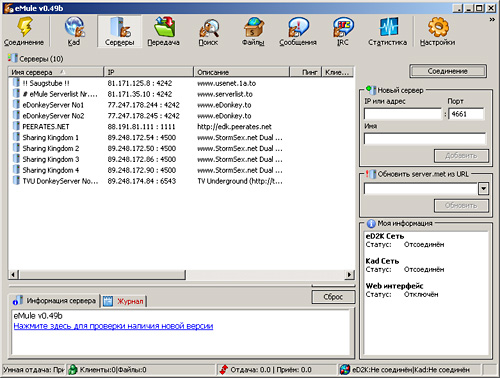The image size is (500, 378).
Task: Click IP cell 88.191.81.111 : 1111
Action: 141,126
